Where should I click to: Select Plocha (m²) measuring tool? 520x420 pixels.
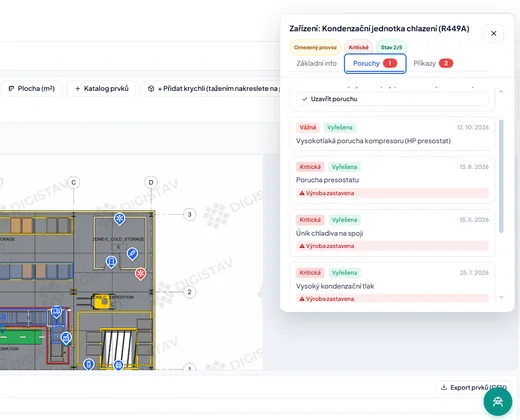tap(32, 89)
